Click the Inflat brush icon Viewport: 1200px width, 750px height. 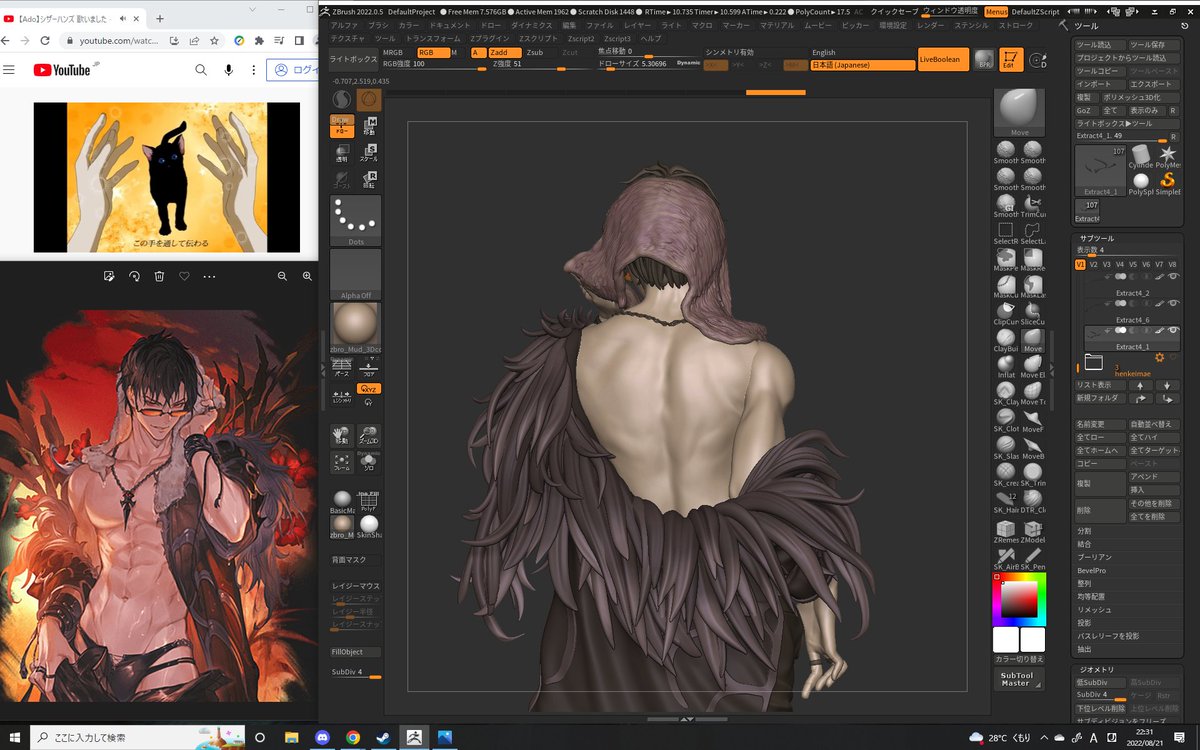[1005, 365]
